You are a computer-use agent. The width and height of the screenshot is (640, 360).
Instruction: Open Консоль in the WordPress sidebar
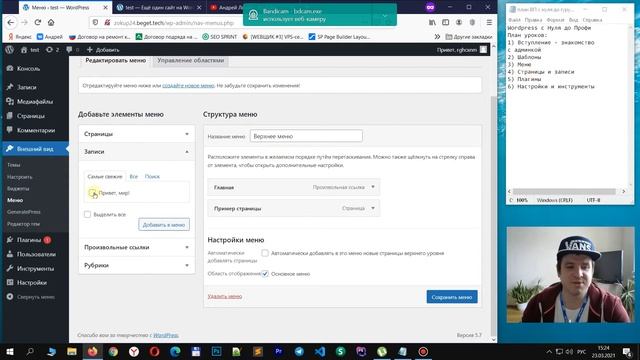[28, 69]
